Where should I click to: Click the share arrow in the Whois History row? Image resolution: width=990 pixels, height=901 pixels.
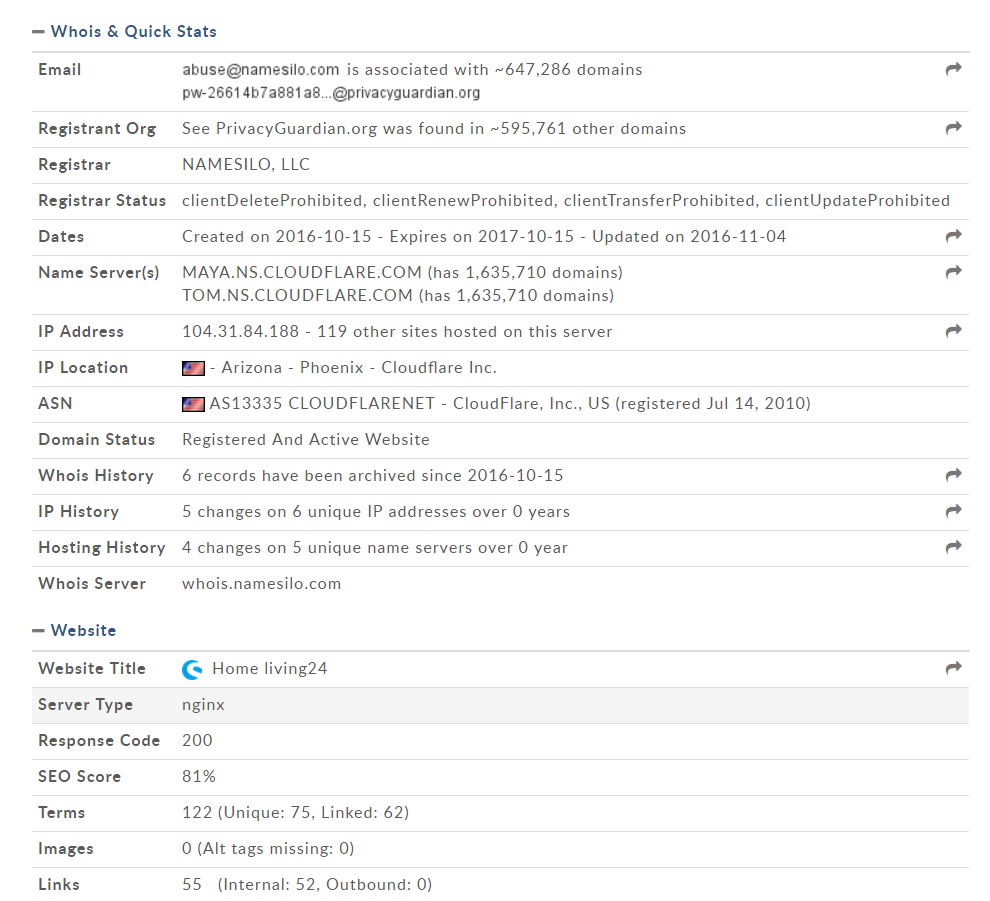tap(953, 474)
